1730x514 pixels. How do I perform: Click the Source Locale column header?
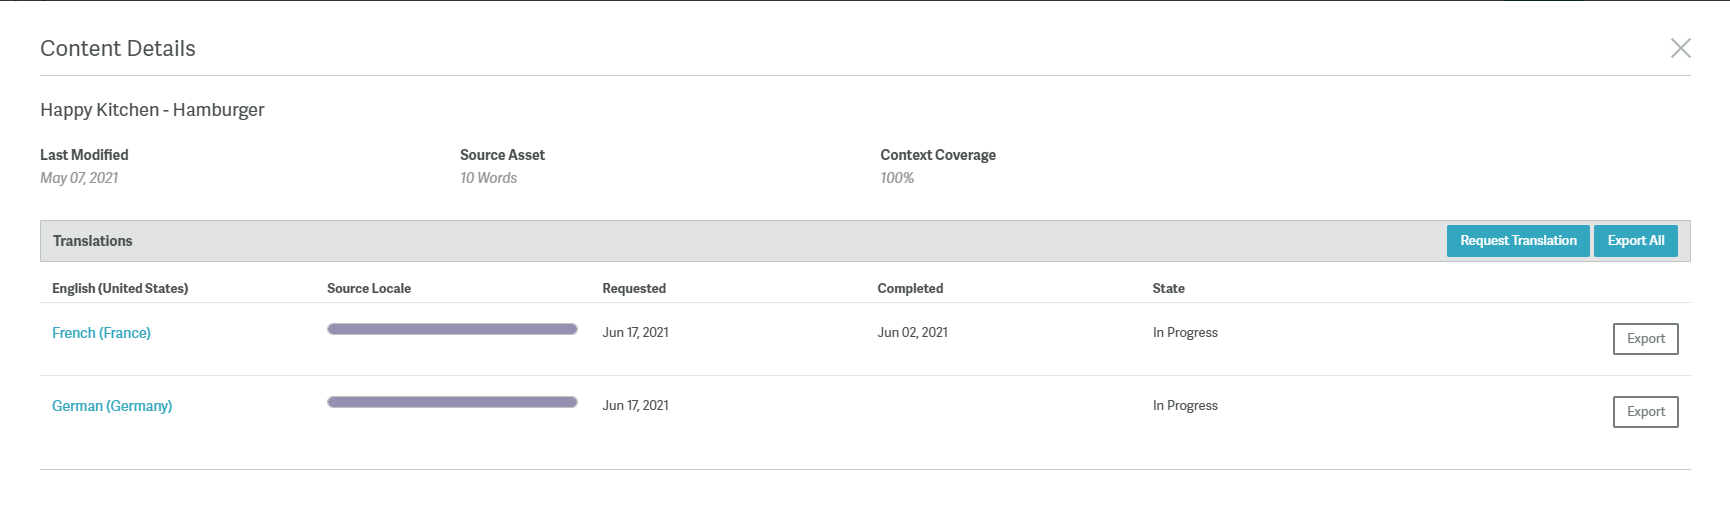[x=369, y=289]
